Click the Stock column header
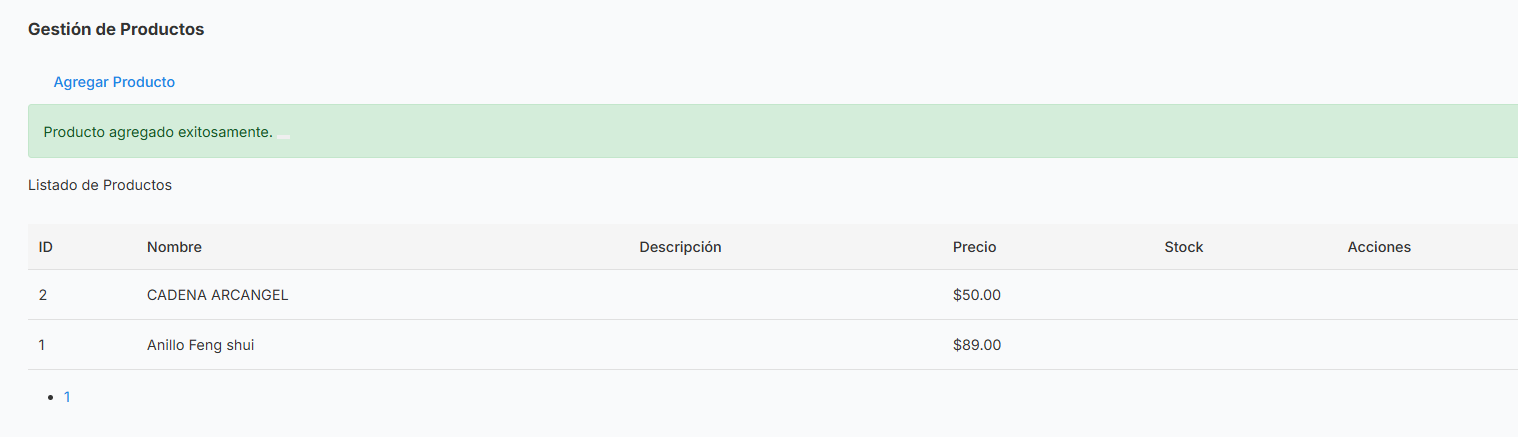 [x=1184, y=247]
